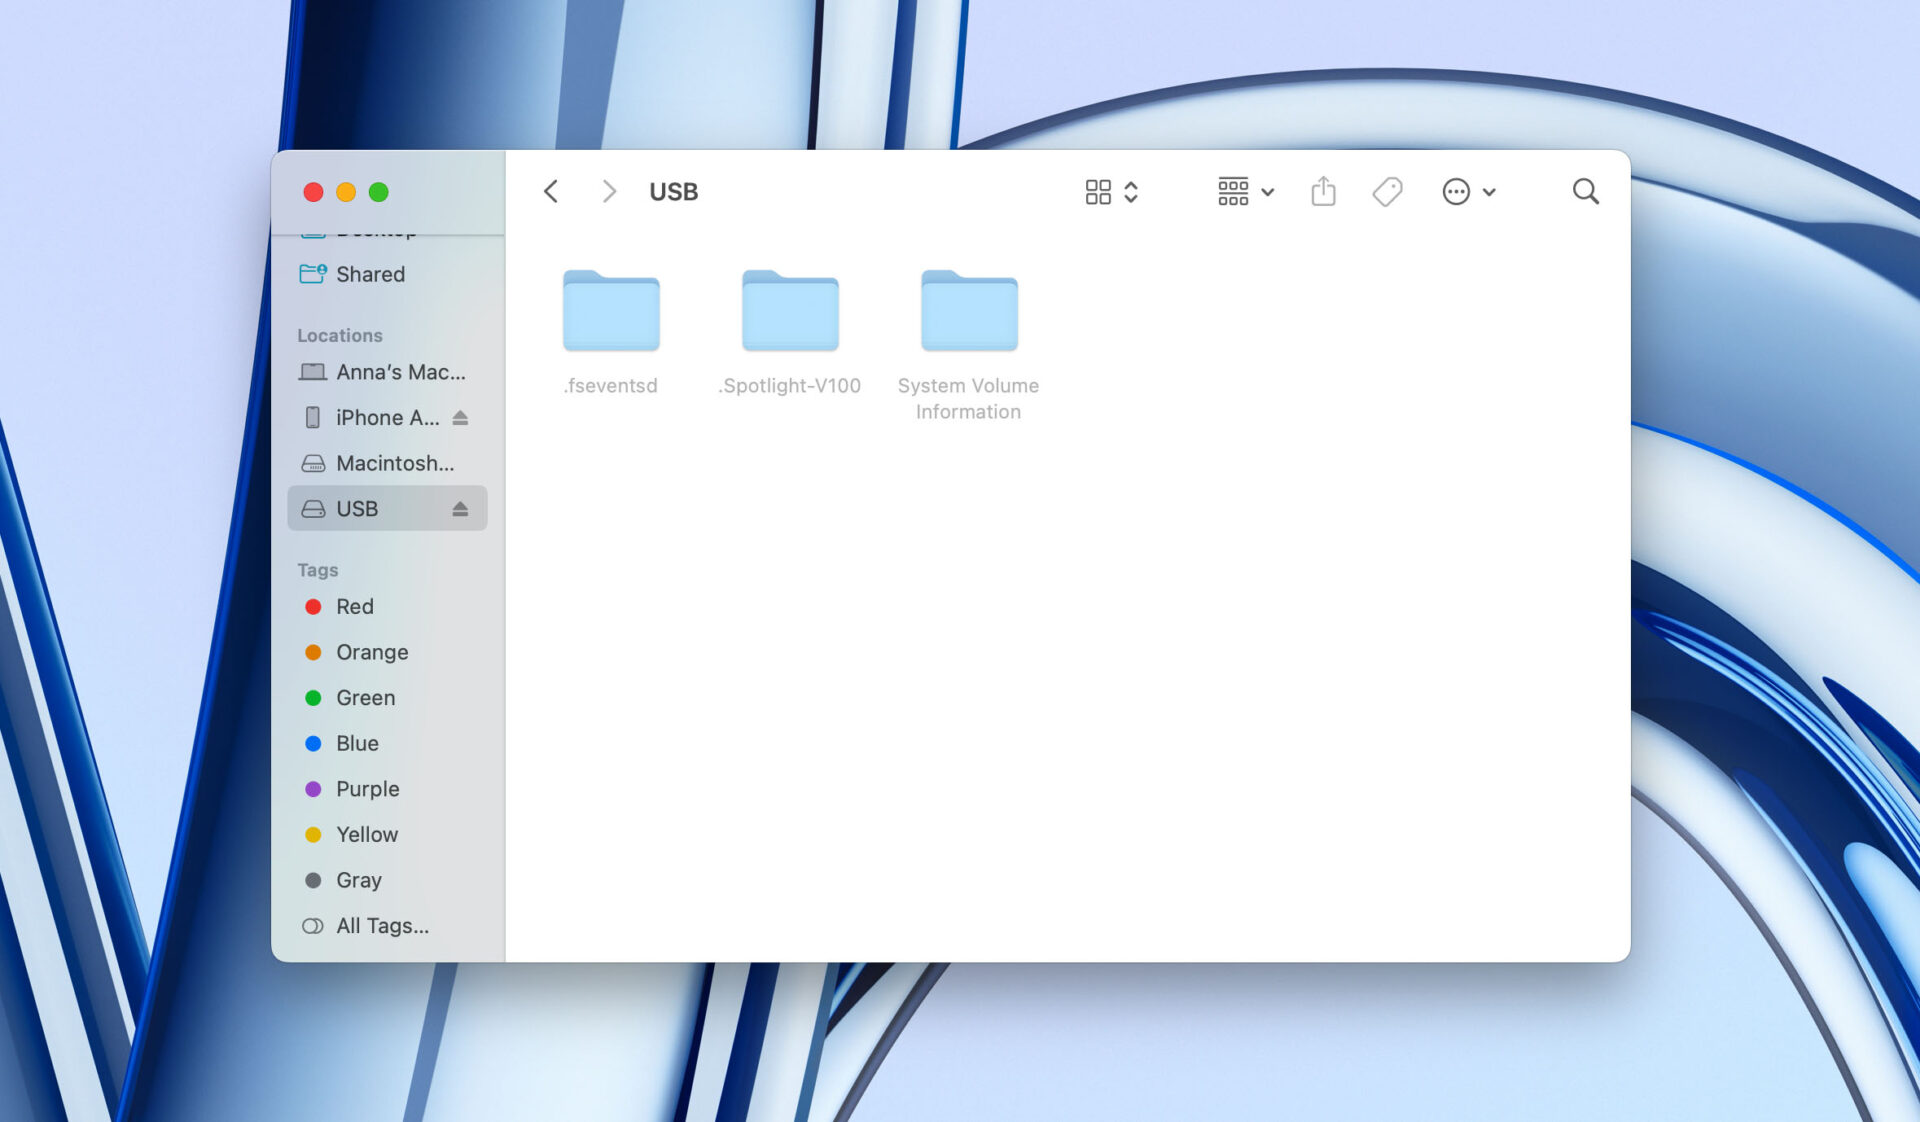The width and height of the screenshot is (1920, 1122).
Task: Select the Purple tag in the sidebar
Action: click(x=367, y=788)
